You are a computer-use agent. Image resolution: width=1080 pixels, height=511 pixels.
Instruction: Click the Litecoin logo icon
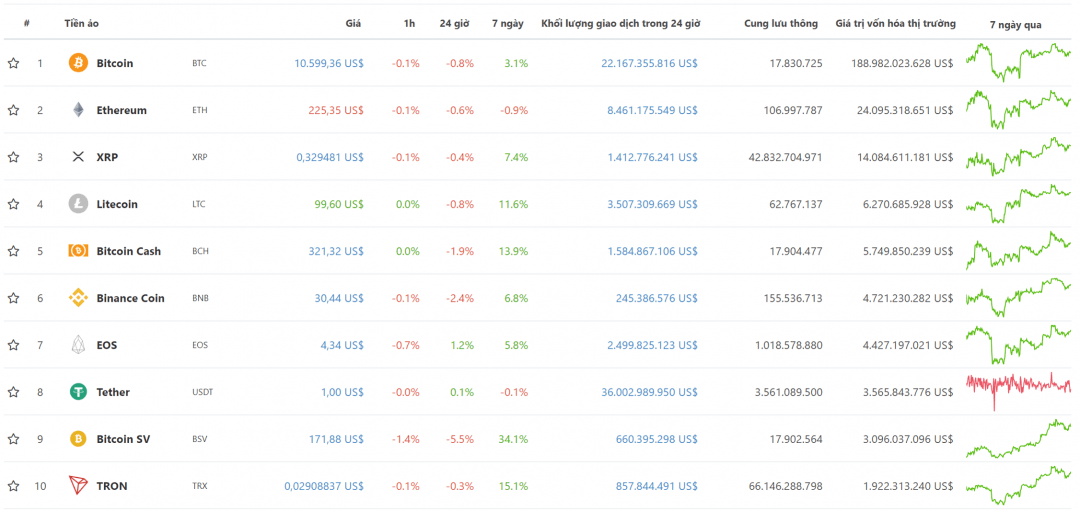click(79, 204)
